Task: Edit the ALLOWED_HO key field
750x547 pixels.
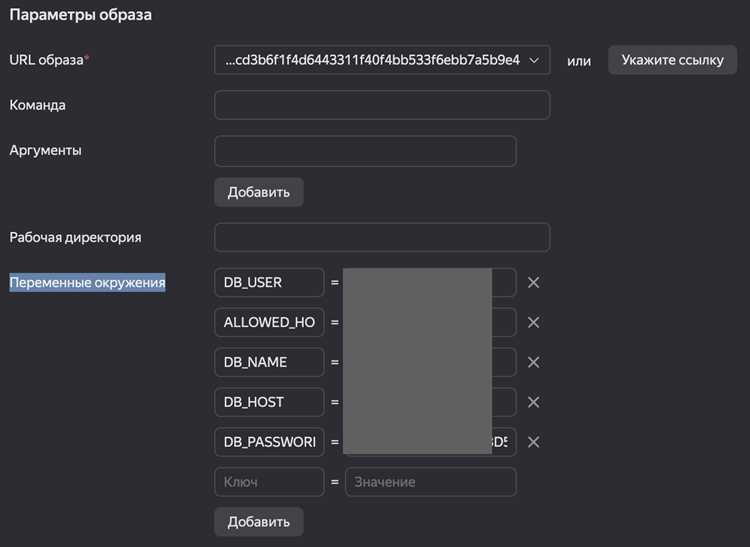Action: pyautogui.click(x=269, y=322)
